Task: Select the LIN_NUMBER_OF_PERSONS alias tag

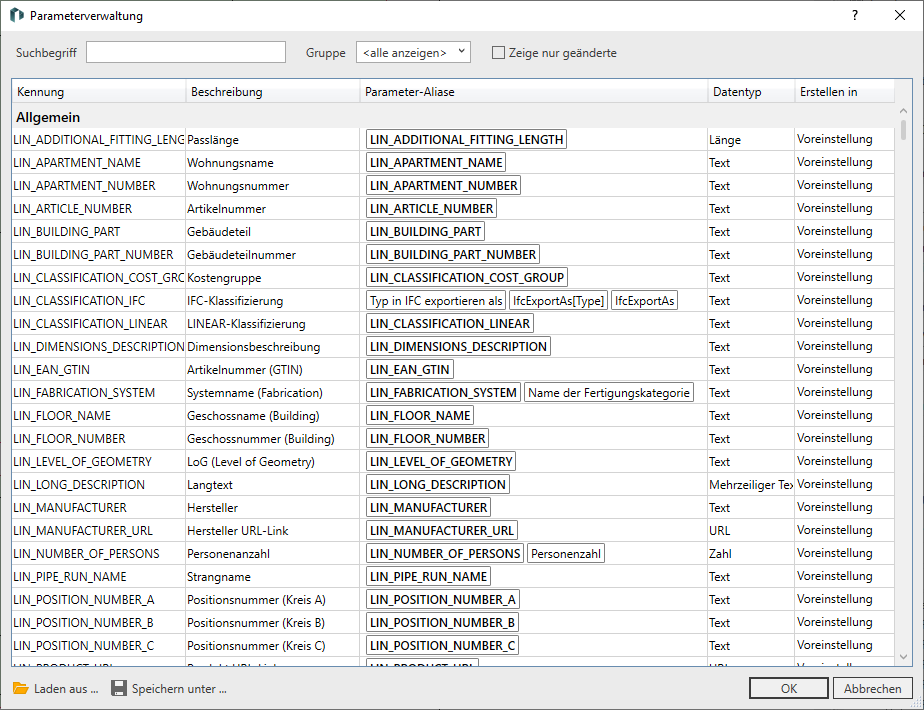Action: click(445, 553)
